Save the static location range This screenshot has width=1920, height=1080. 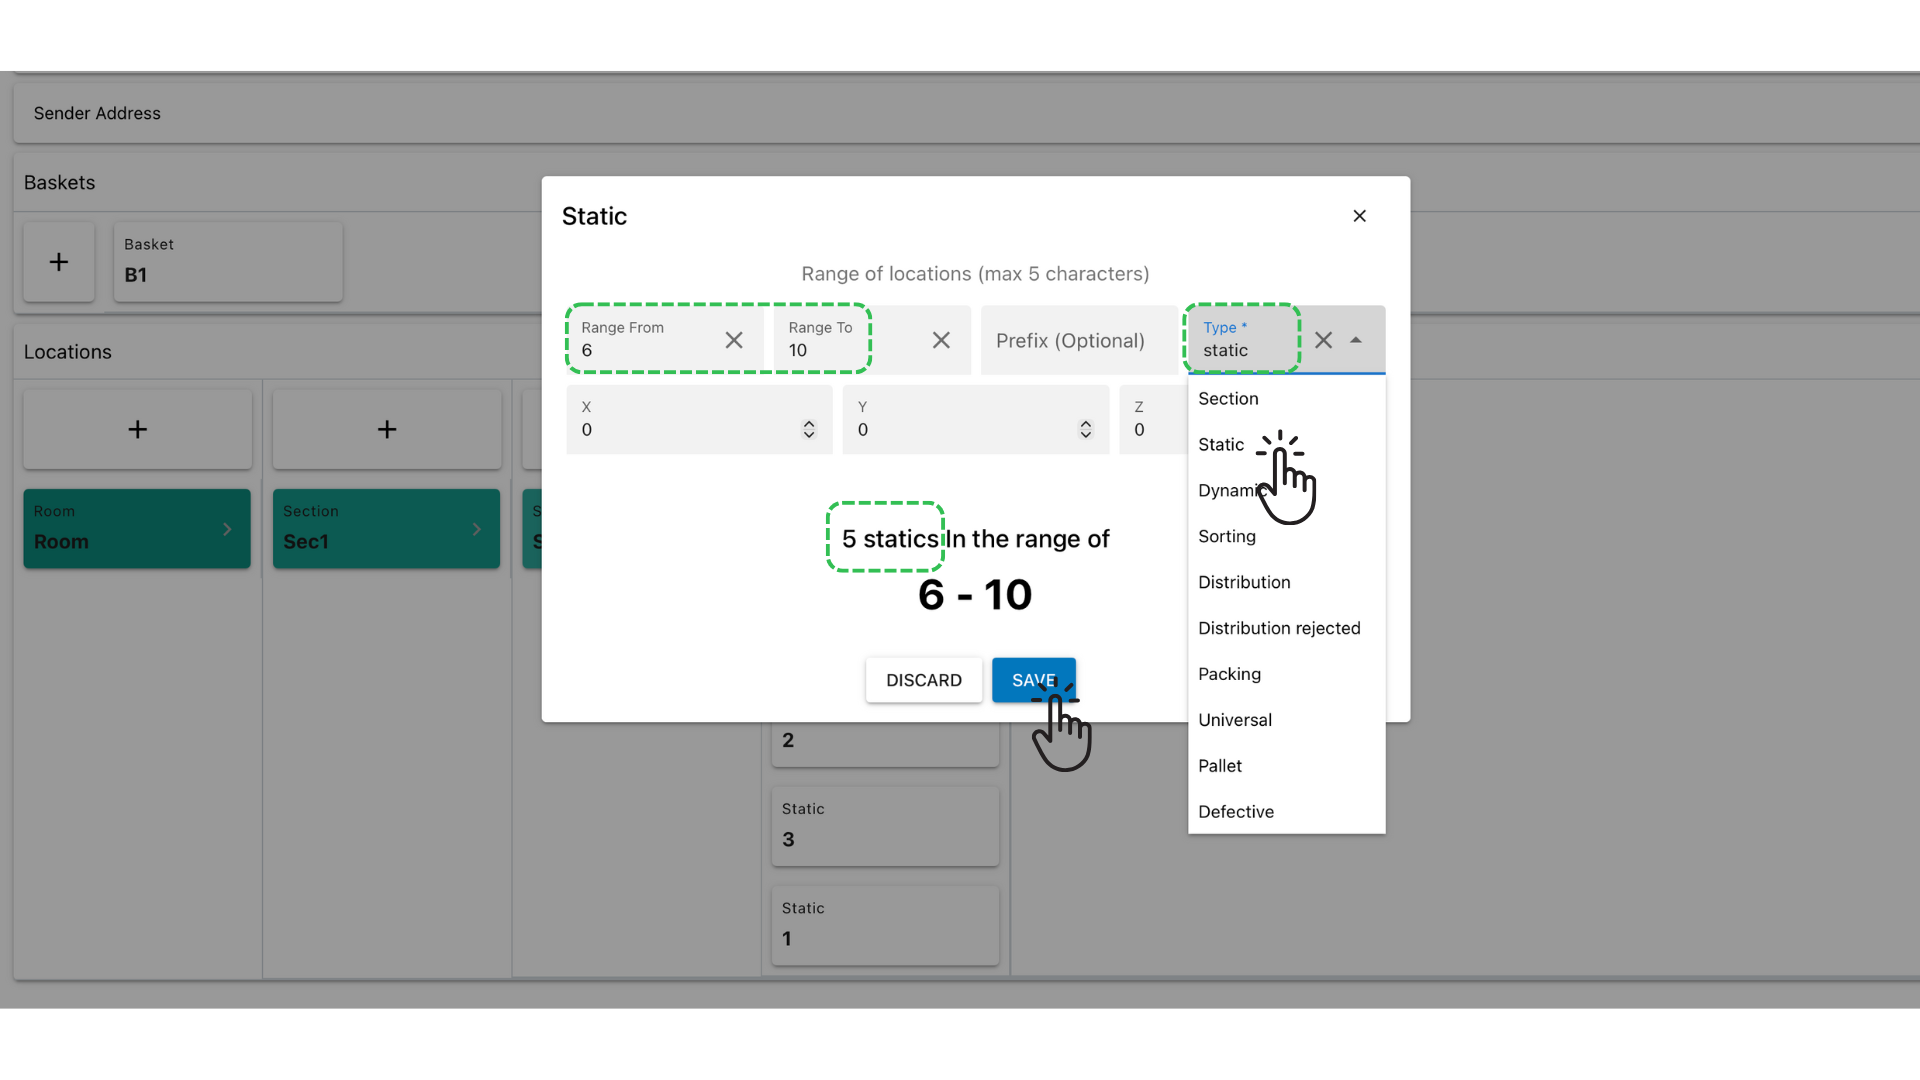tap(1034, 680)
